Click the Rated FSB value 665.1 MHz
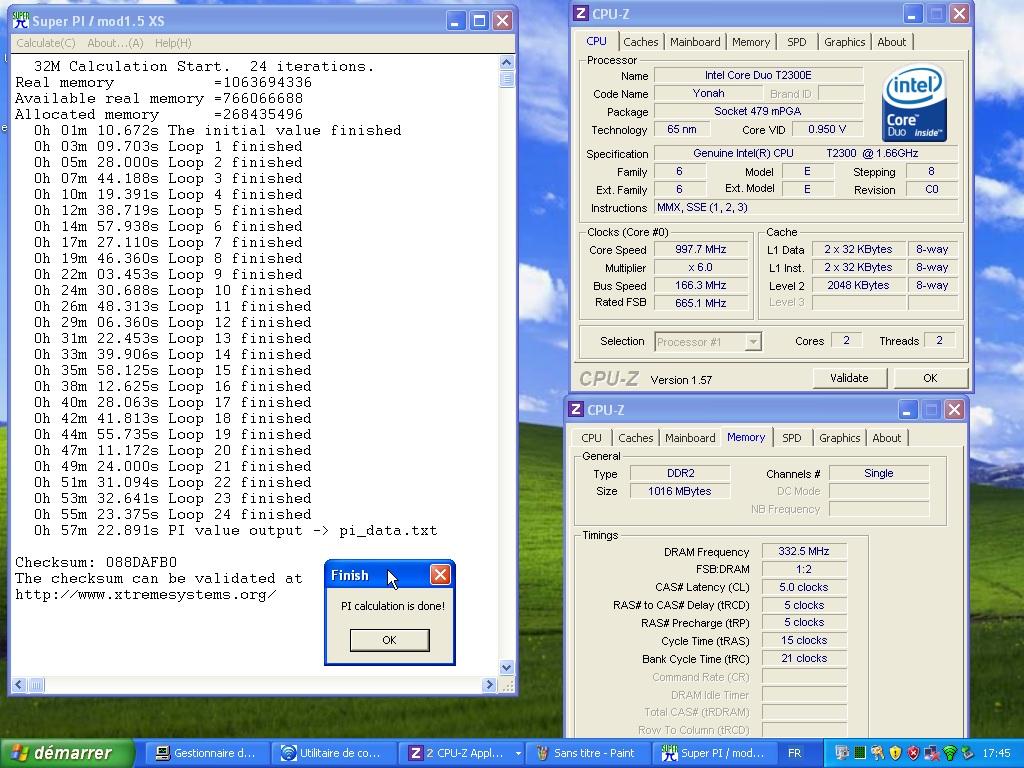Image resolution: width=1024 pixels, height=768 pixels. [701, 303]
